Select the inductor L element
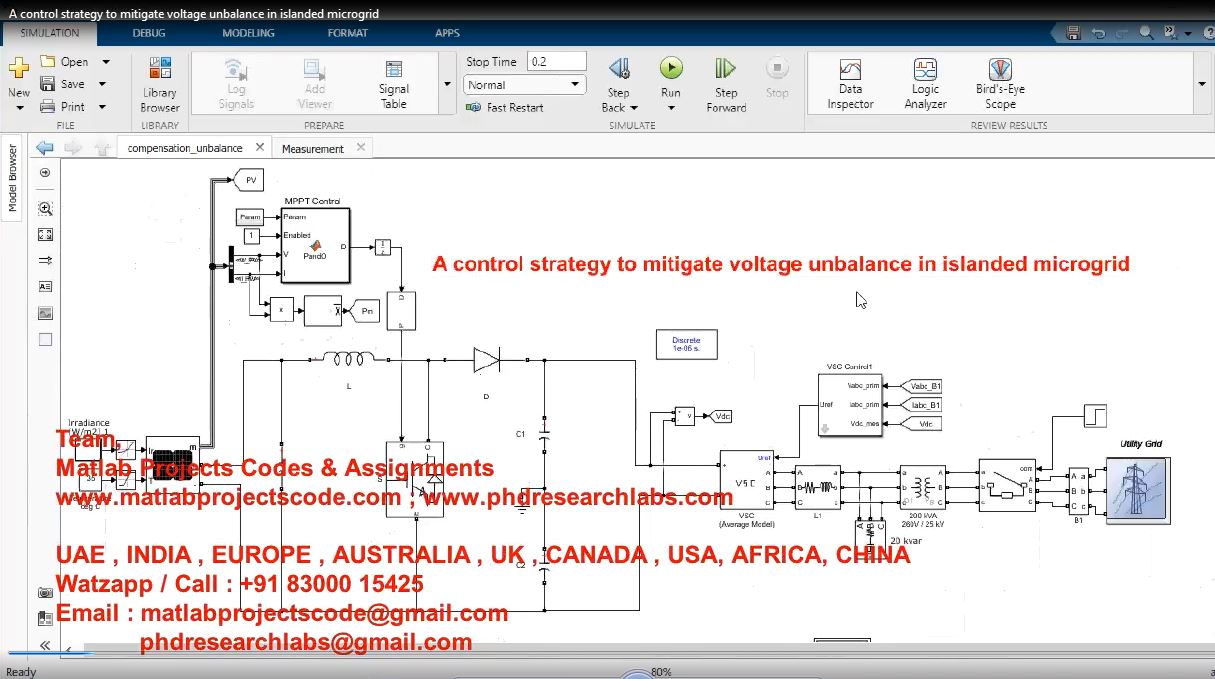Image resolution: width=1215 pixels, height=679 pixels. pos(348,359)
